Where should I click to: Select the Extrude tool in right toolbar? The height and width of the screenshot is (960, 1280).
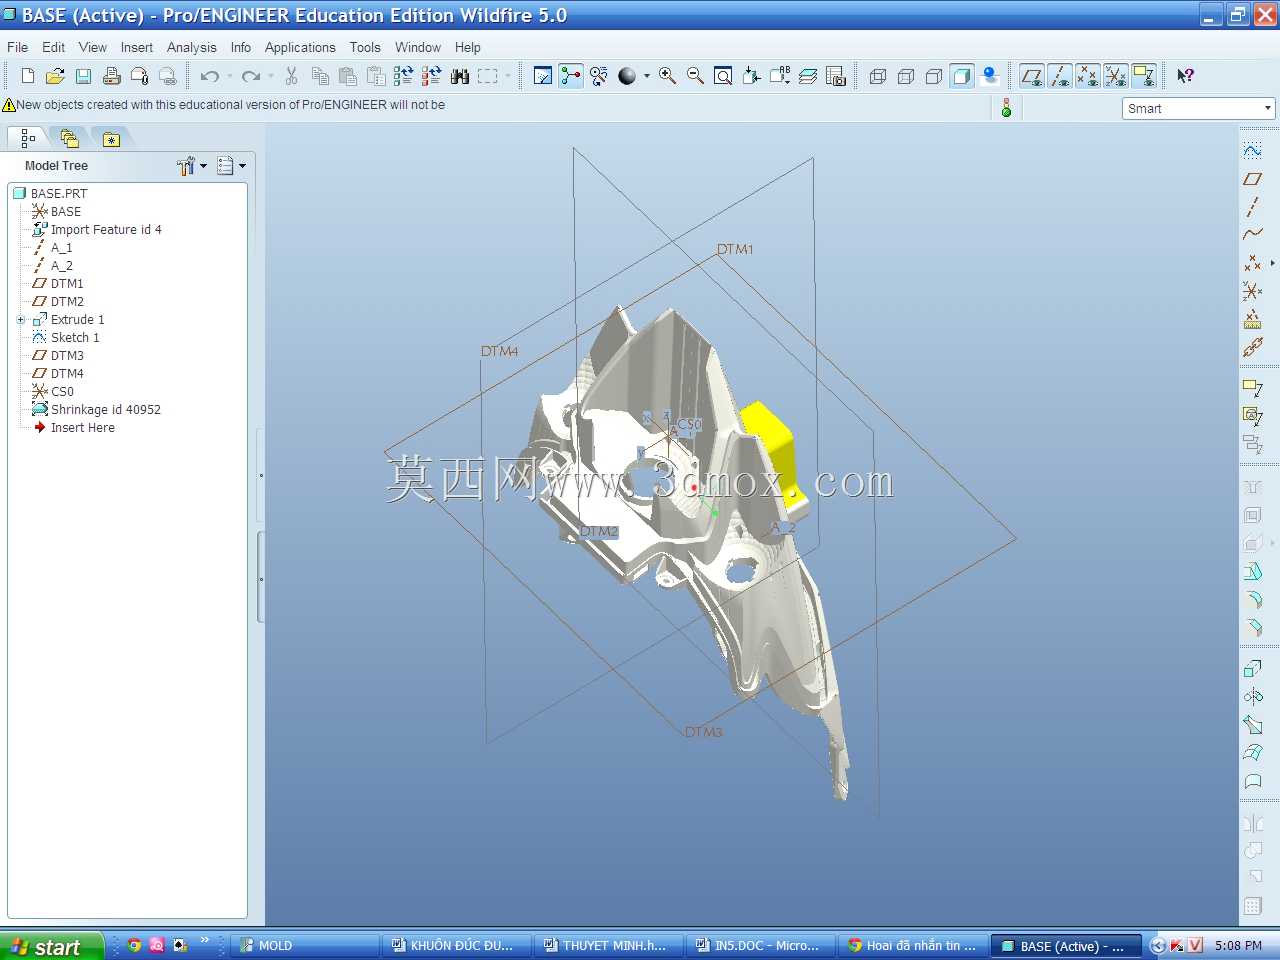(1252, 668)
